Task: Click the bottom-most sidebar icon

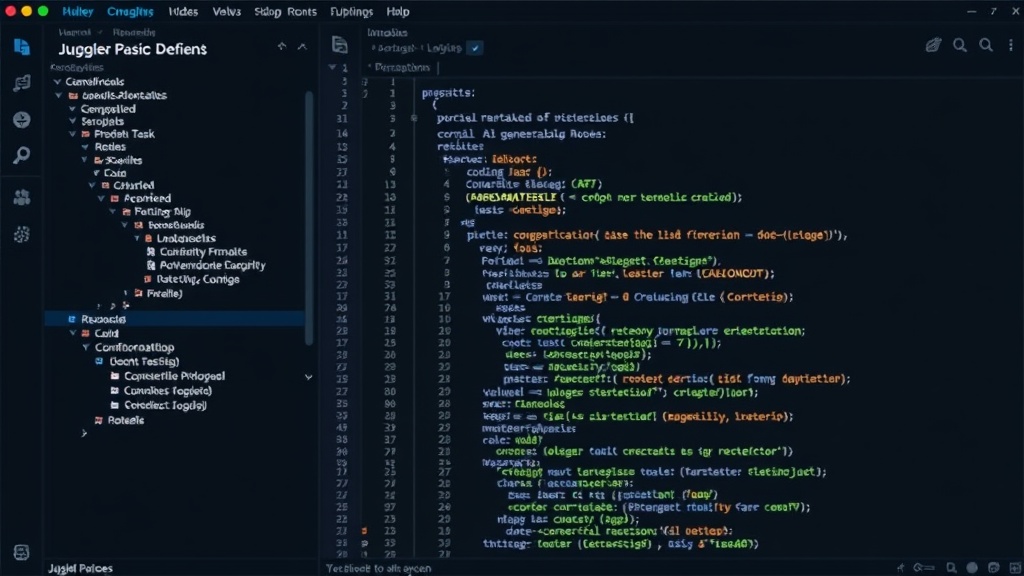Action: 22,552
